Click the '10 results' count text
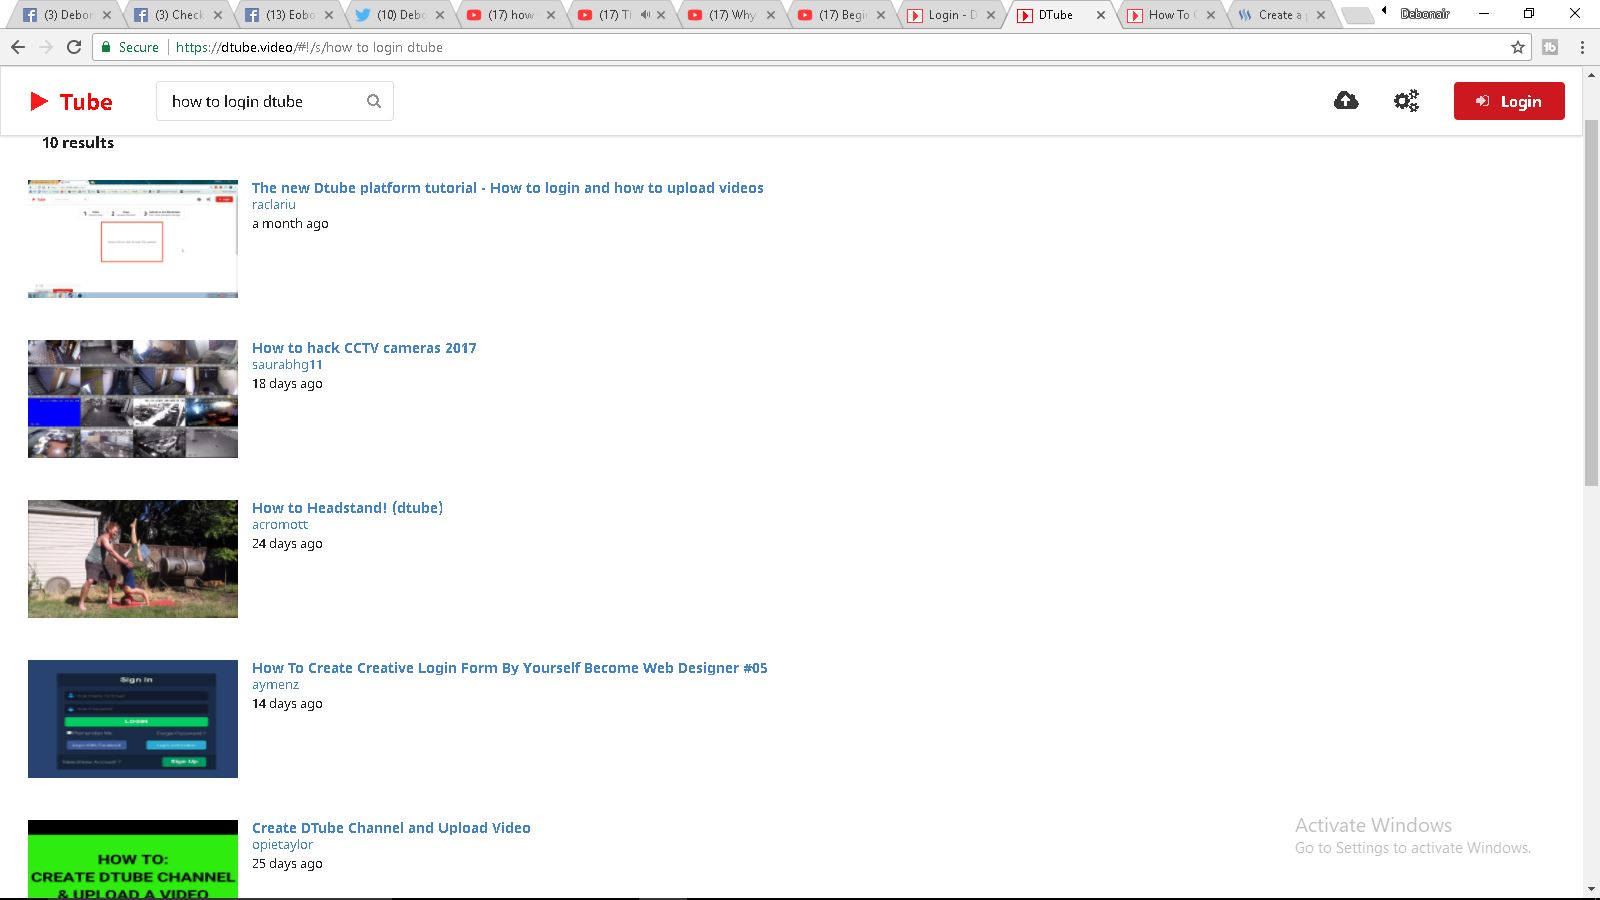This screenshot has width=1600, height=900. (78, 143)
